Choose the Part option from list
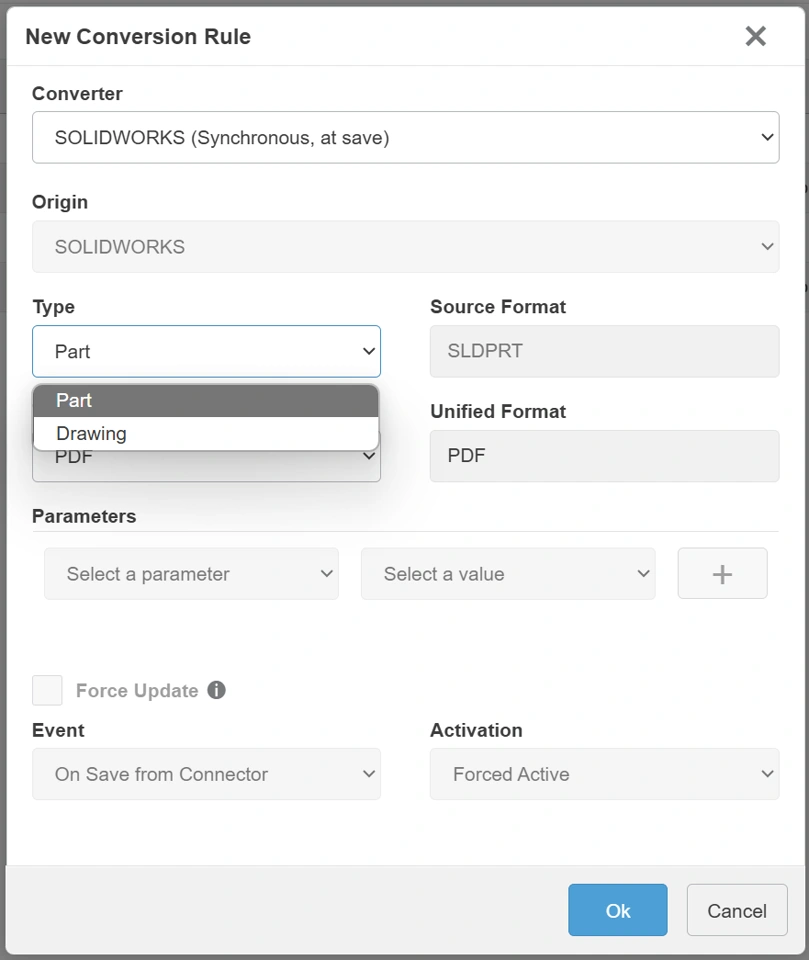The image size is (809, 960). pyautogui.click(x=206, y=401)
